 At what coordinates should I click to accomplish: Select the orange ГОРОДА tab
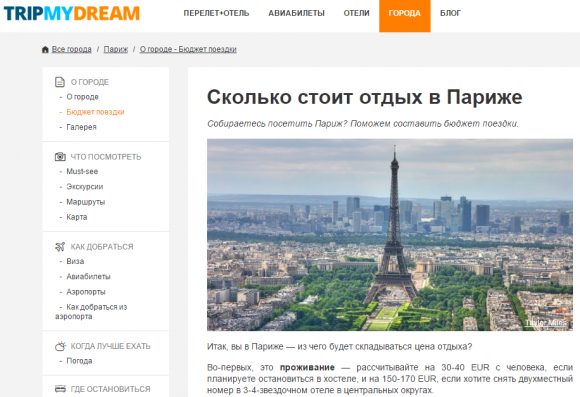405,16
